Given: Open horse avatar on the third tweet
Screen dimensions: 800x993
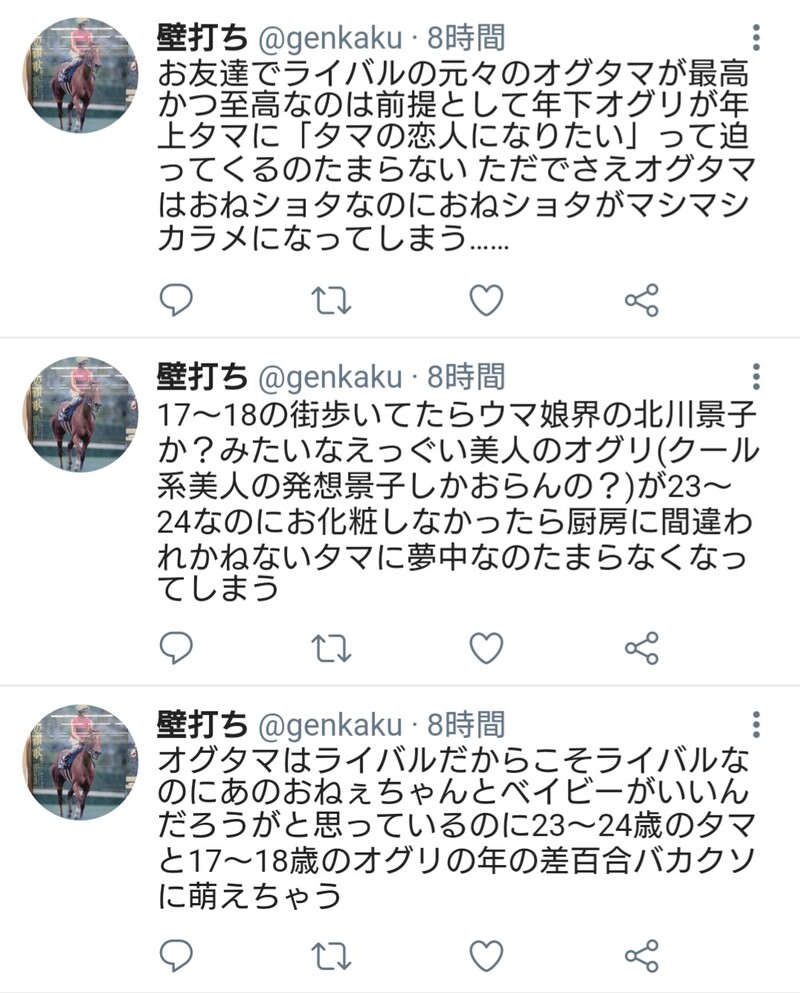Looking at the screenshot, I should 80,762.
